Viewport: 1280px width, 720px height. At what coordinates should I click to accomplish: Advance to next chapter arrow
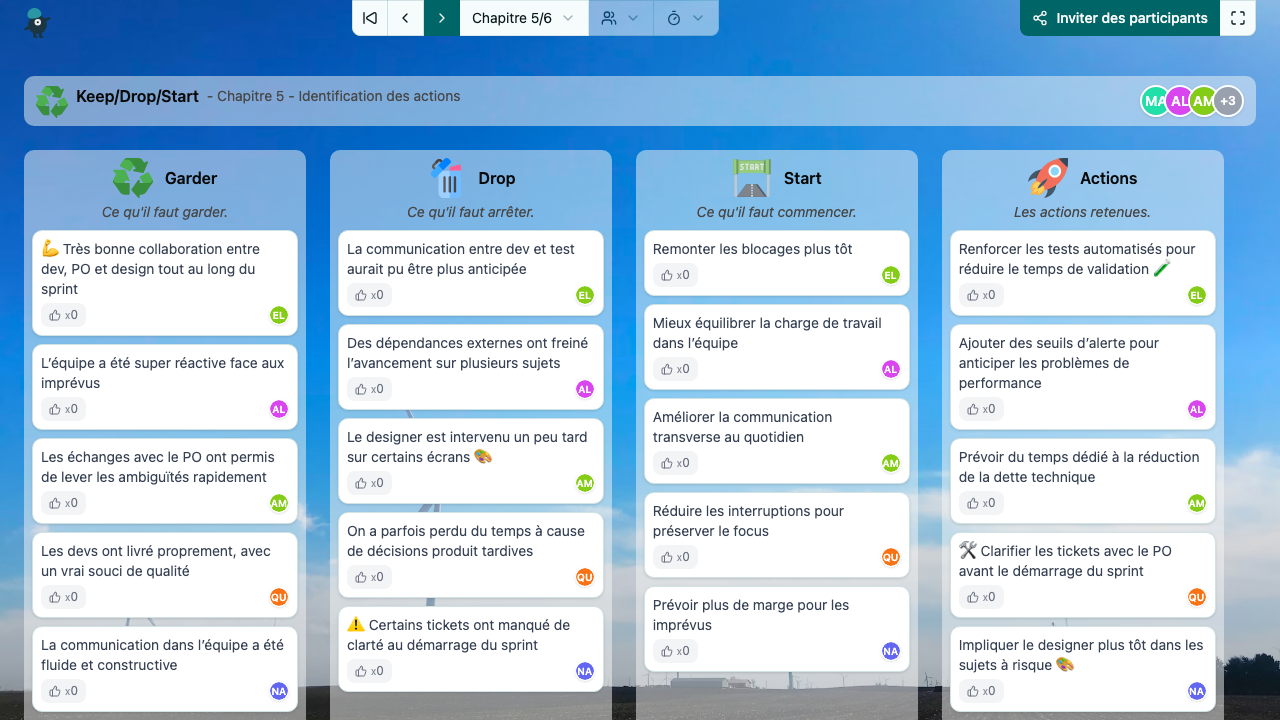tap(441, 18)
